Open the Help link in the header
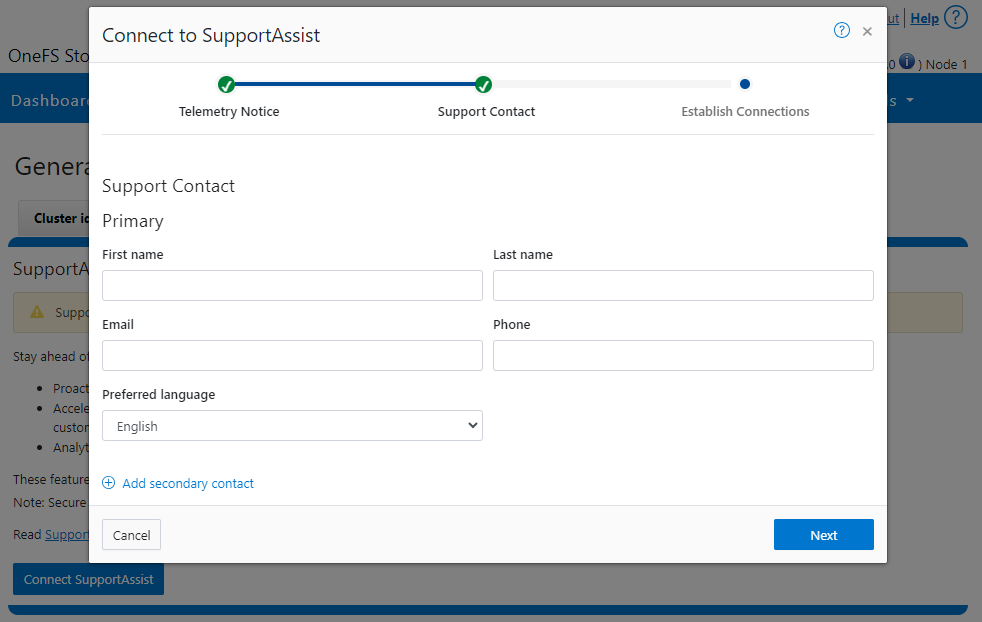Screen dimensions: 982x622 tap(924, 18)
